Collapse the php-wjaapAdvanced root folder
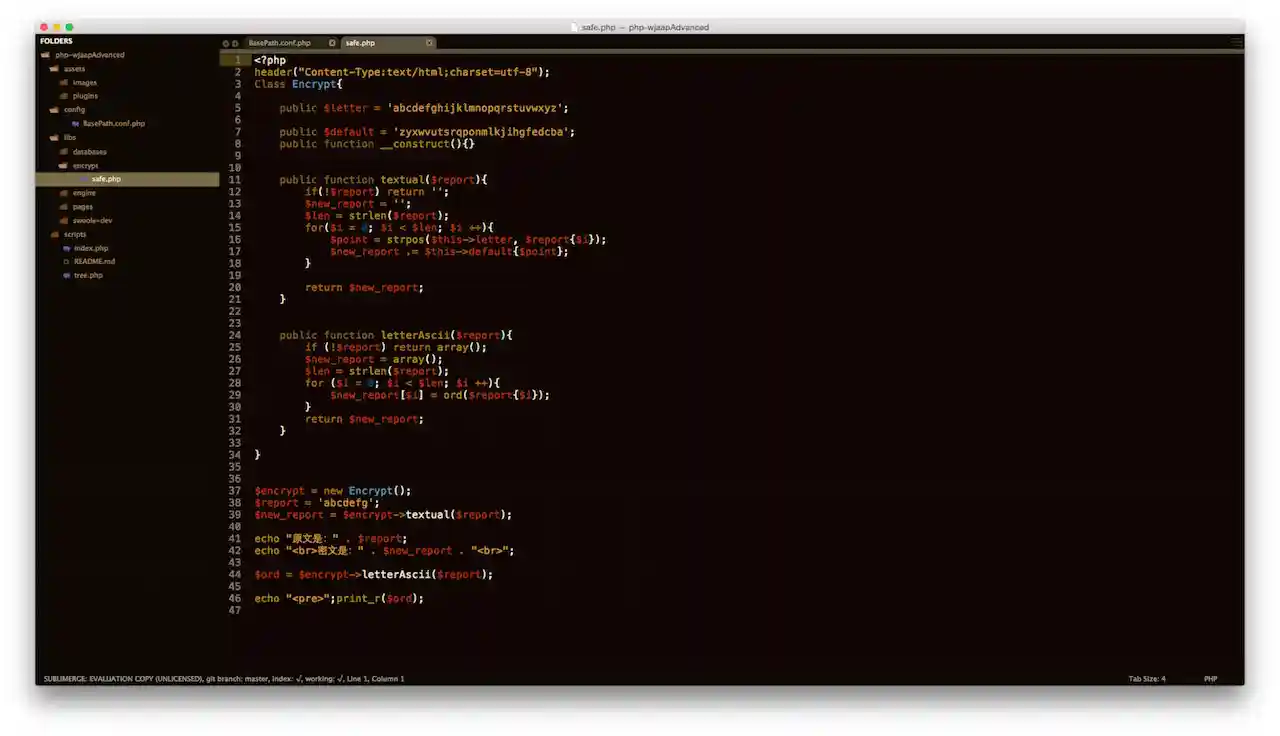The height and width of the screenshot is (736, 1280). pos(46,55)
